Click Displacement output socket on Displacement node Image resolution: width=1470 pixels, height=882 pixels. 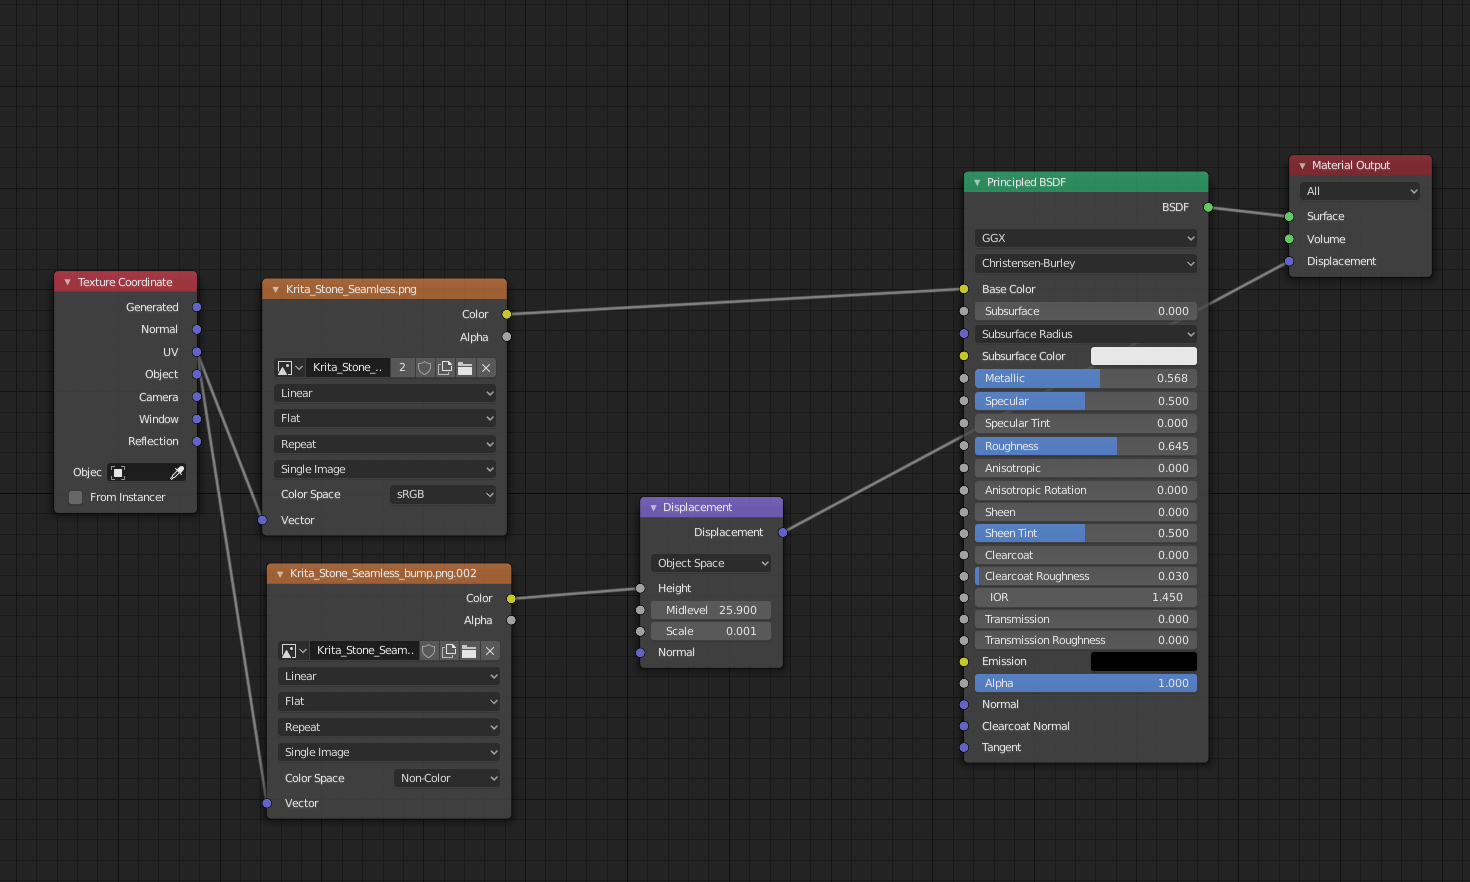click(783, 532)
